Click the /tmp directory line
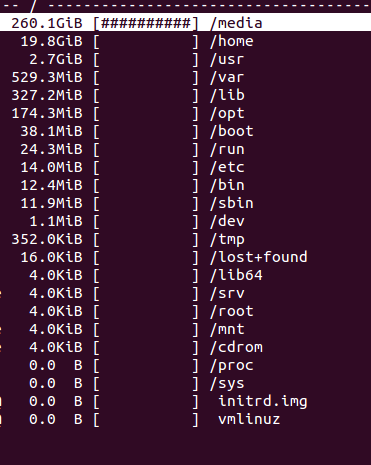This screenshot has height=465, width=371. point(185,239)
